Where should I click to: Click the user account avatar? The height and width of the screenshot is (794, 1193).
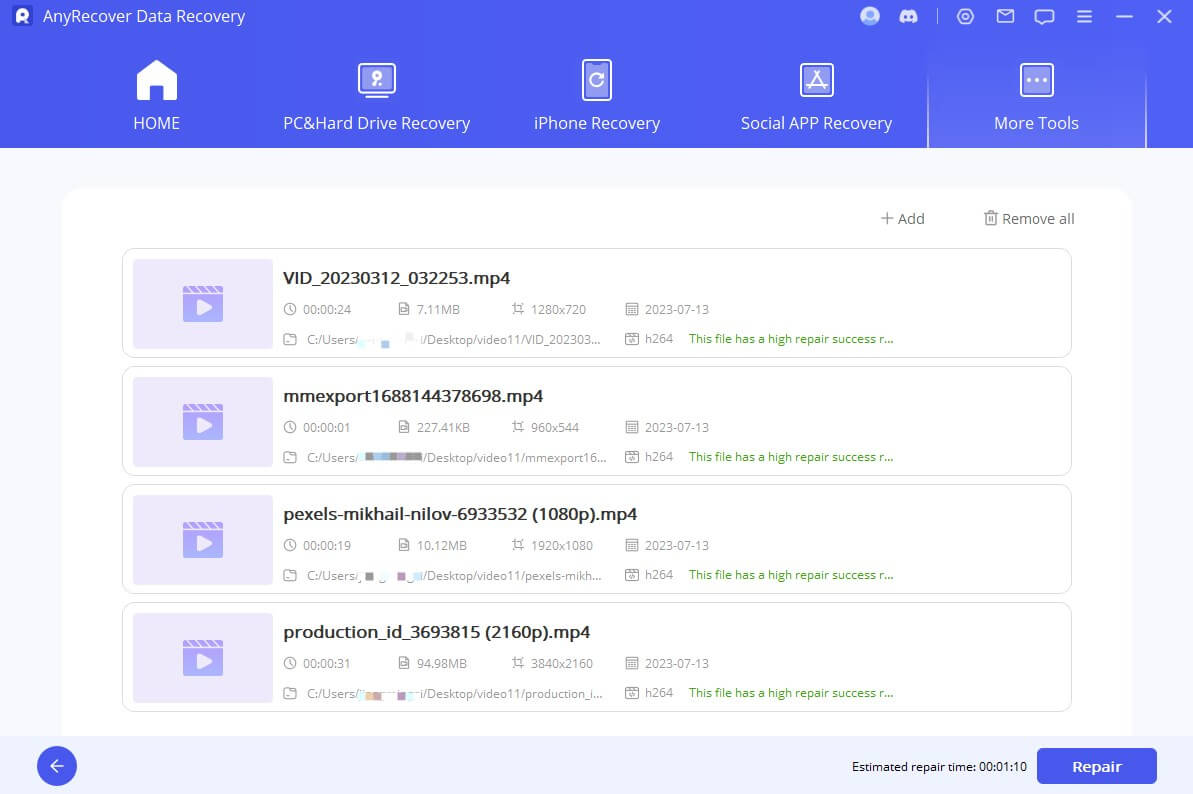pos(869,16)
